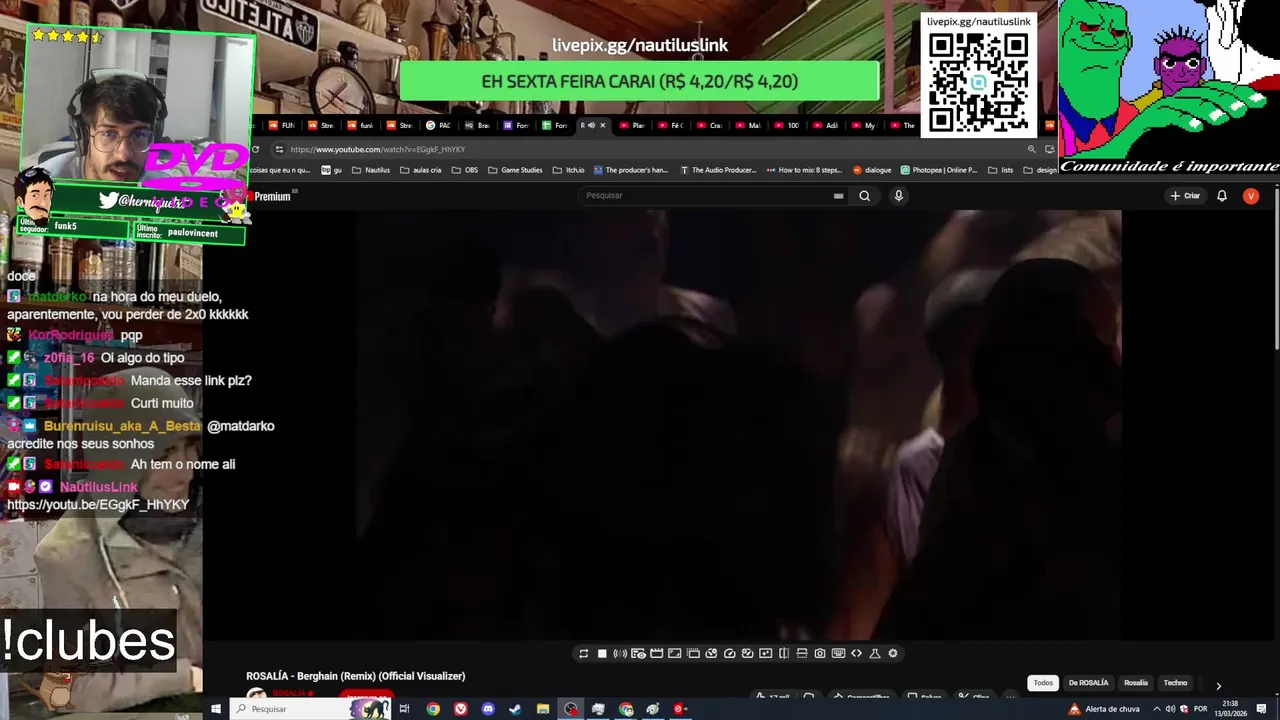Switch to the Plan YouTube tab
Screen dimensions: 1280x720
632,125
